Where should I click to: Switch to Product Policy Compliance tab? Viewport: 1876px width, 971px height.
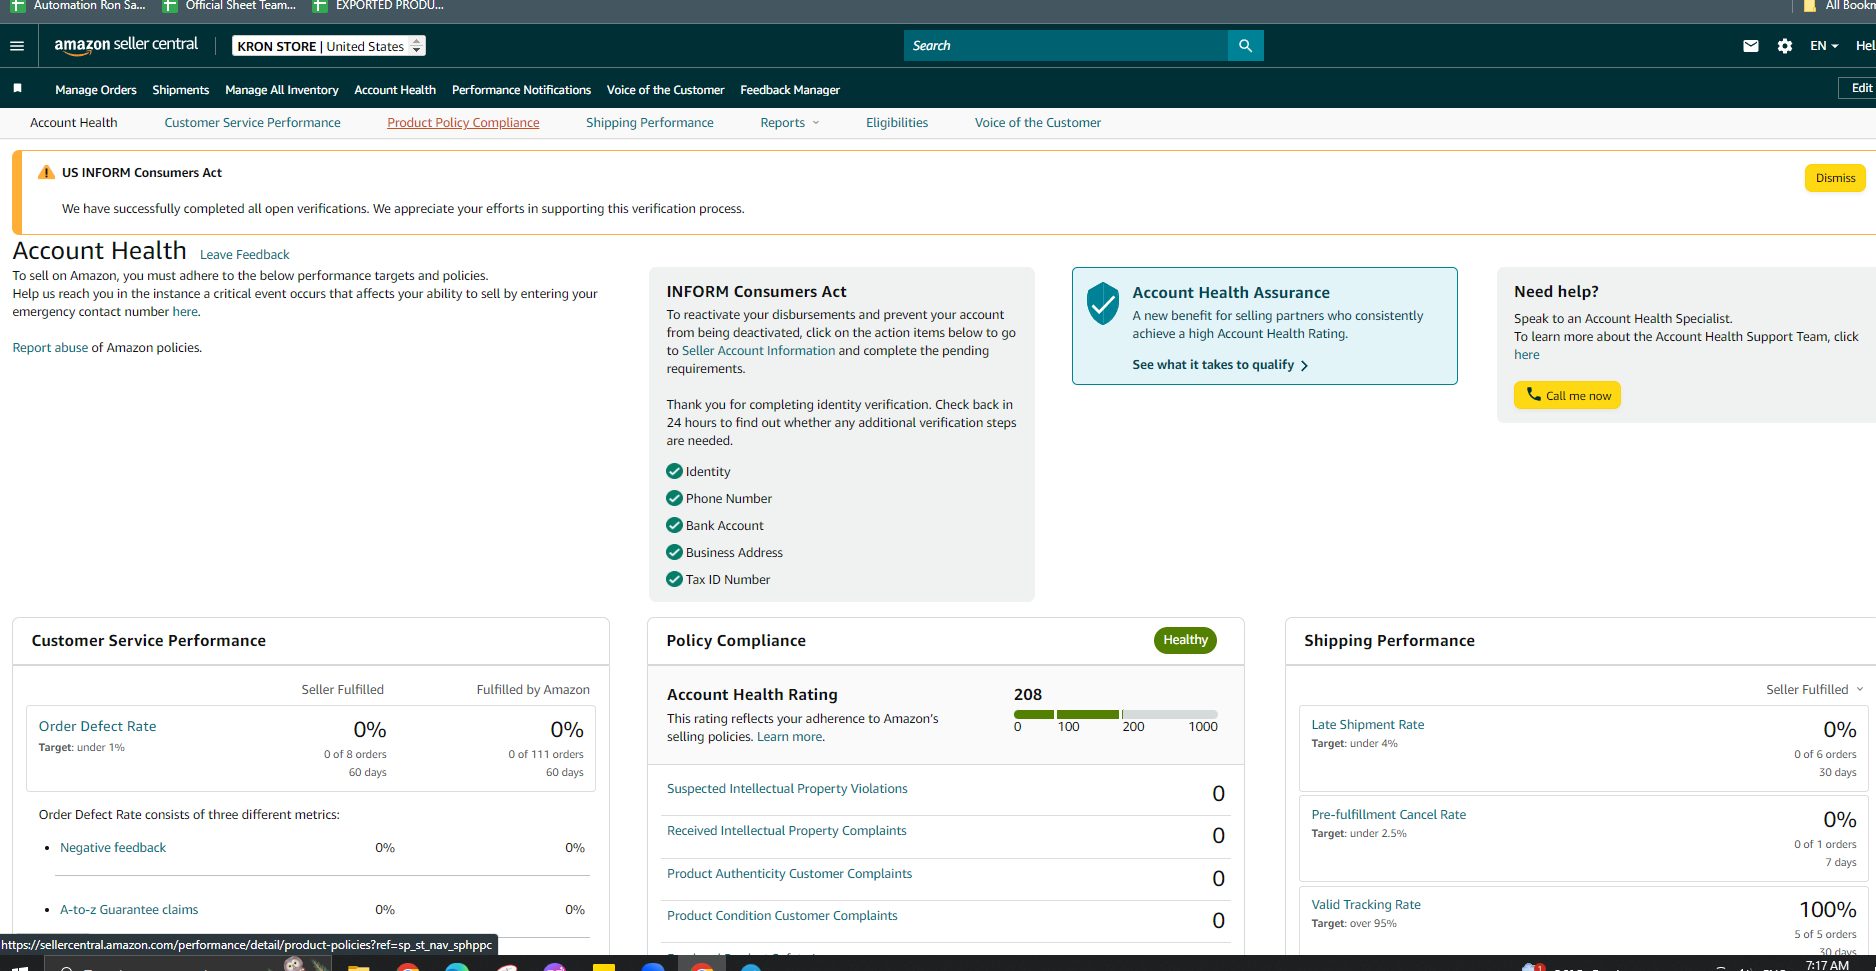[463, 123]
